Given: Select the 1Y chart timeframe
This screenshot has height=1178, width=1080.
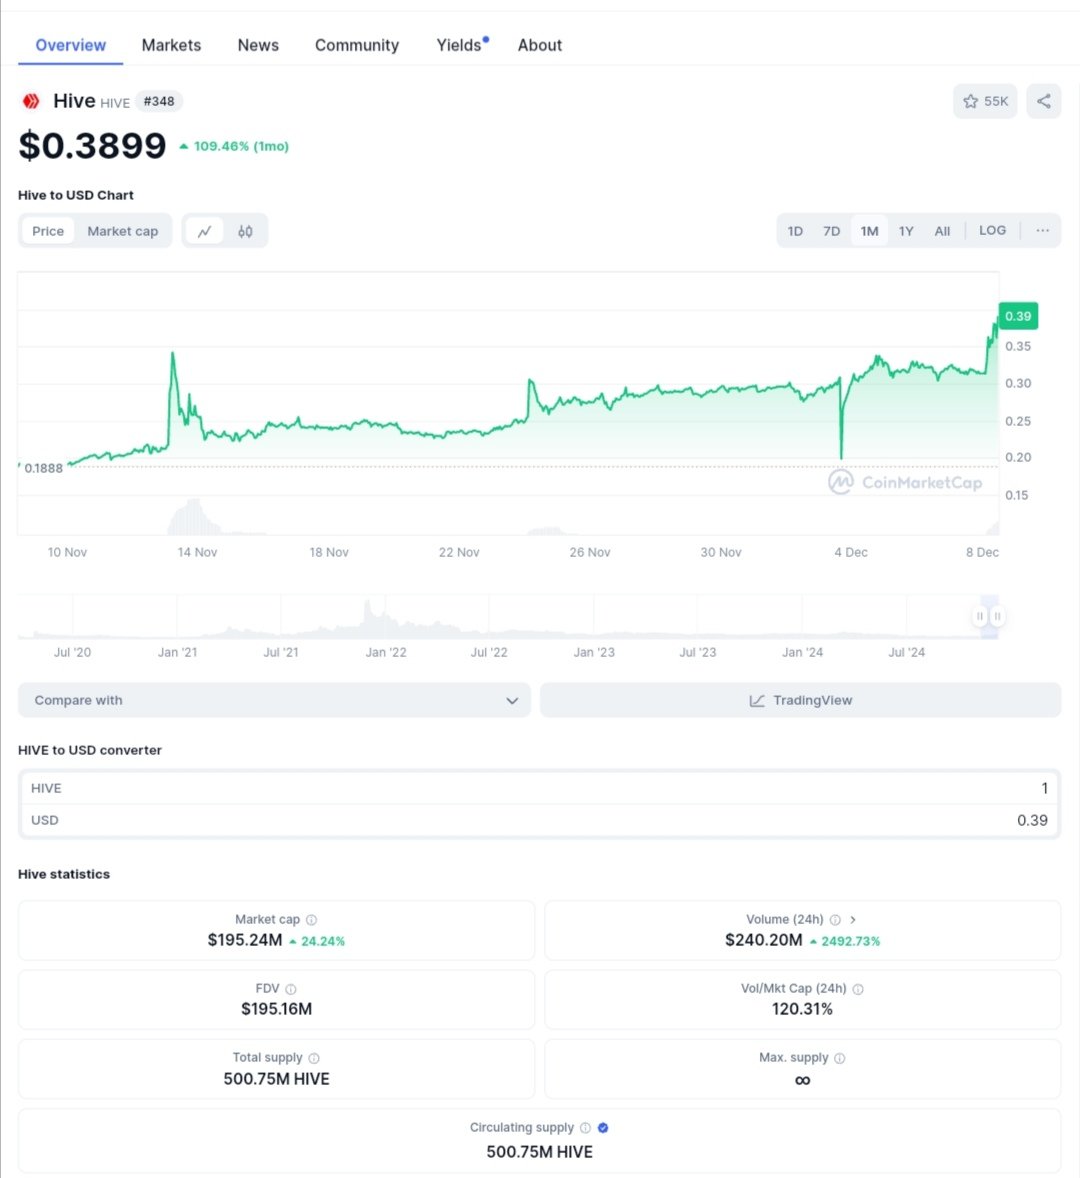Looking at the screenshot, I should [x=905, y=230].
